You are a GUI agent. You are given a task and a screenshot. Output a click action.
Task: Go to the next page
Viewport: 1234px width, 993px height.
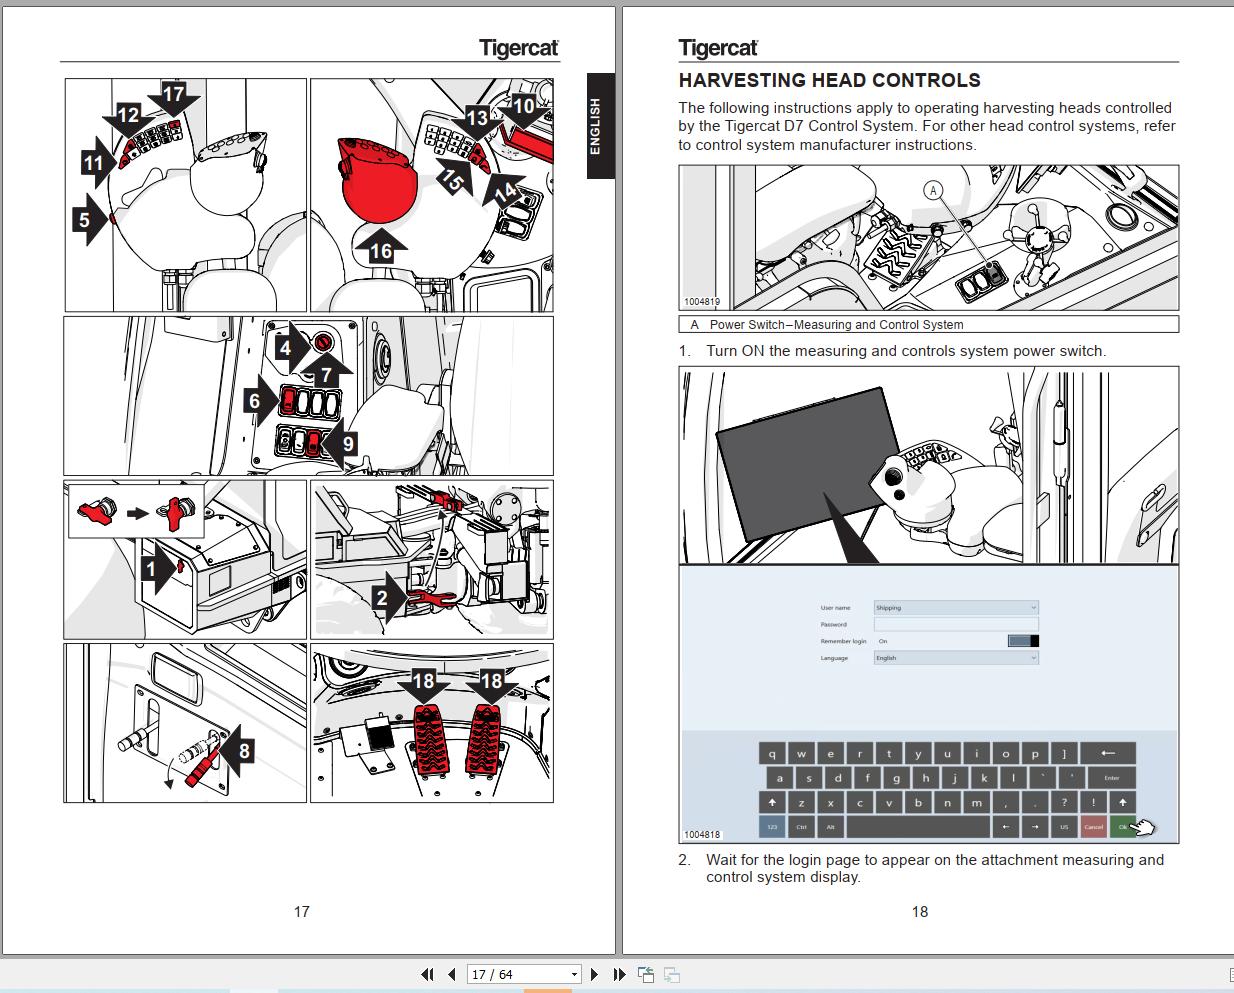coord(595,974)
